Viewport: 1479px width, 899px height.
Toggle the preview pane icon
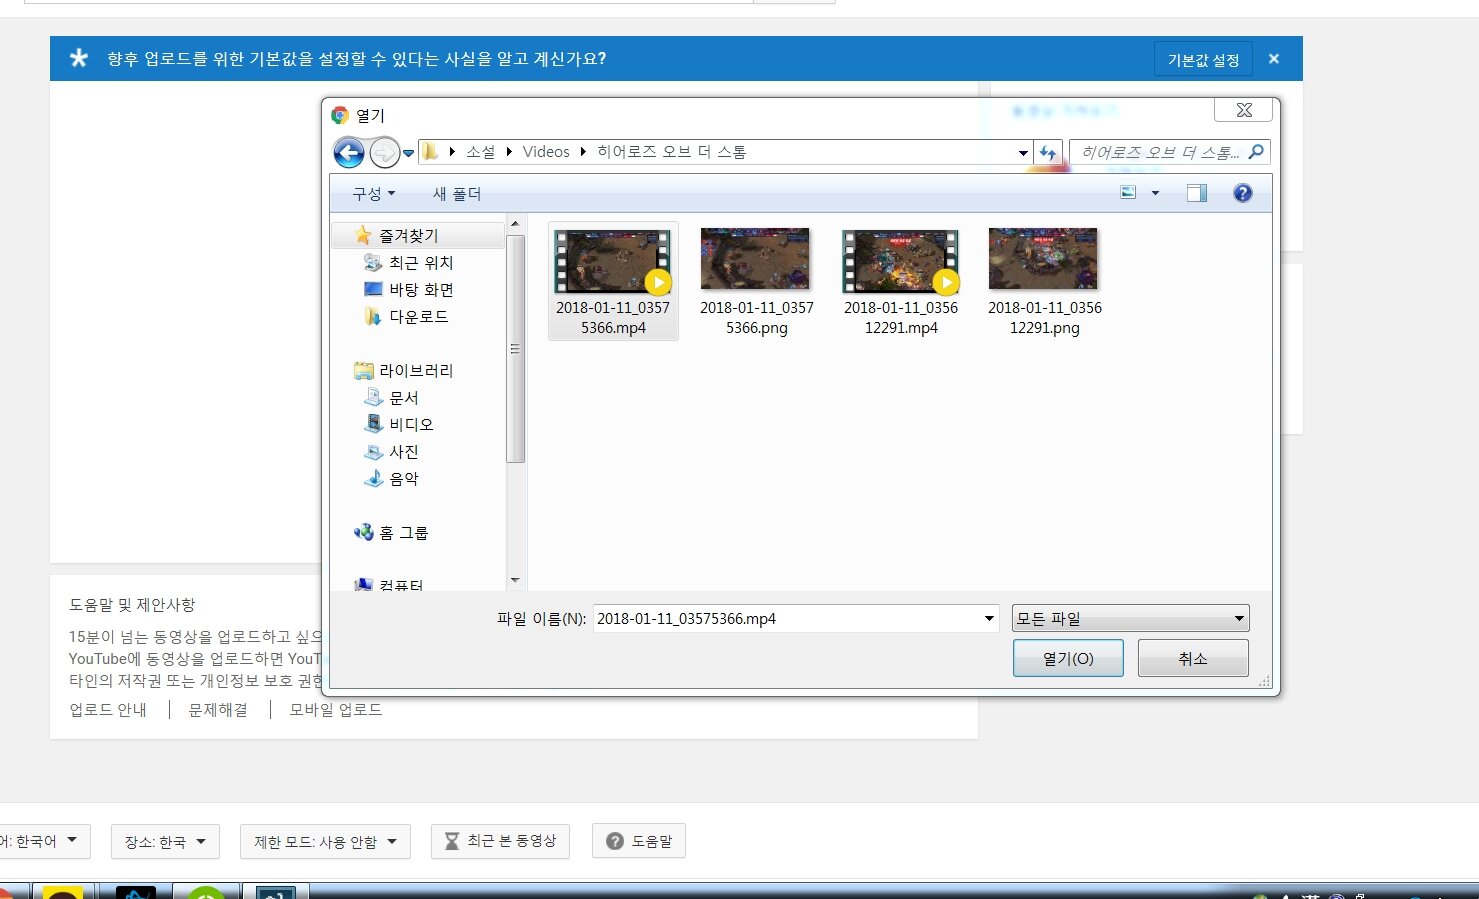[1197, 193]
